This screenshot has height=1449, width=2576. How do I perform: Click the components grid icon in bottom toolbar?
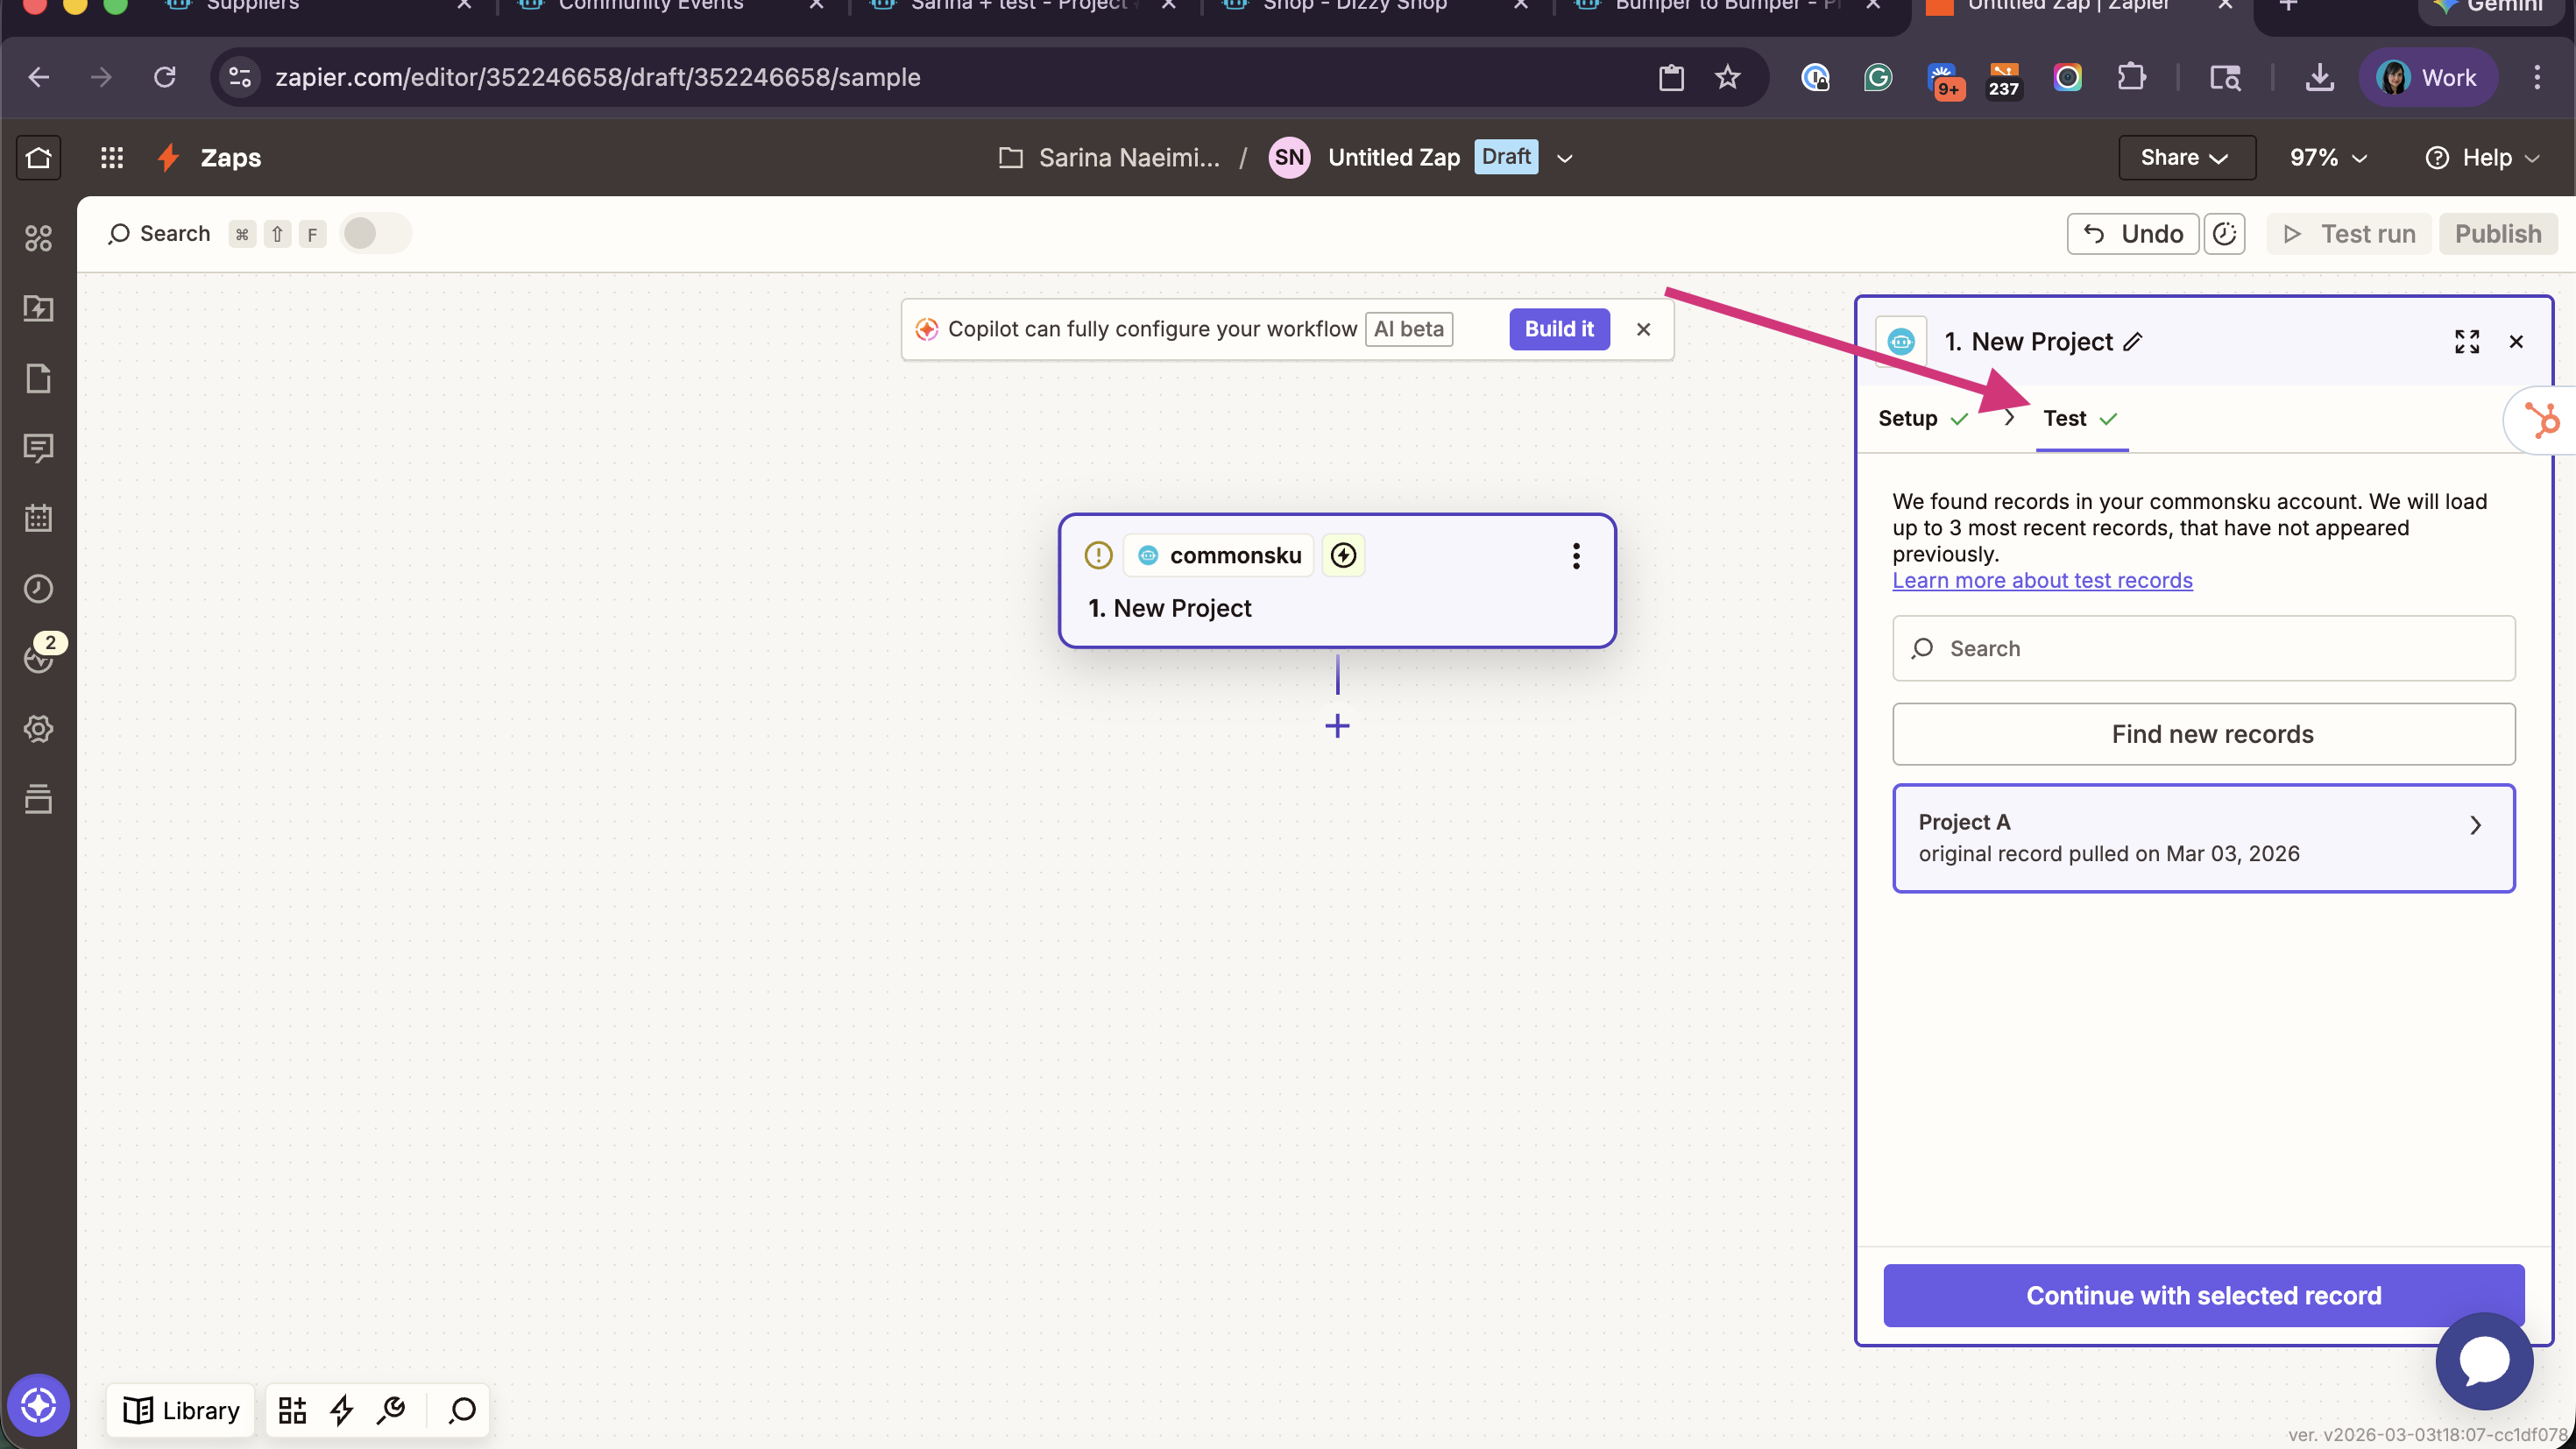(292, 1410)
